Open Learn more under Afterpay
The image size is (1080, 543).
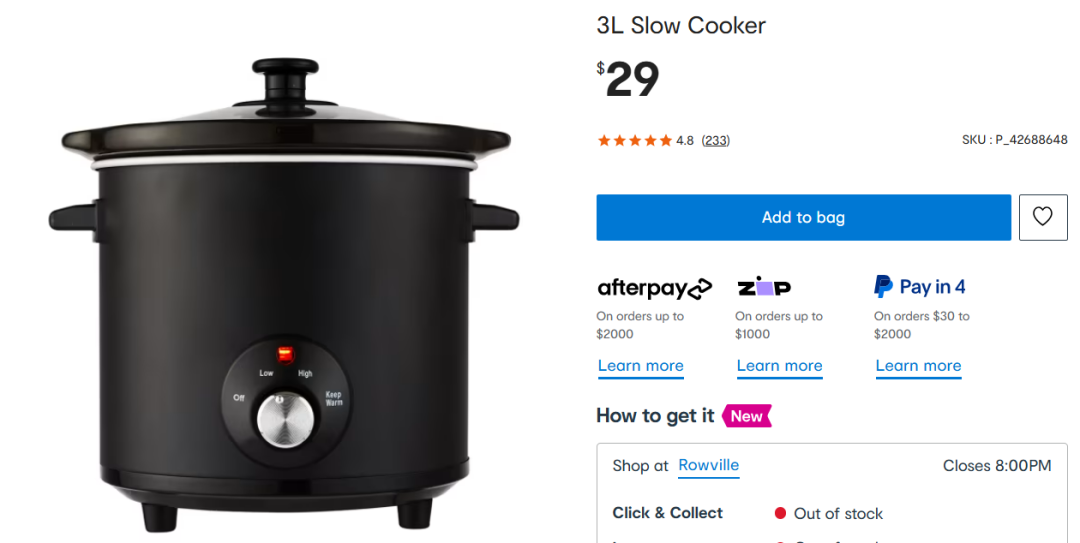[x=641, y=366]
